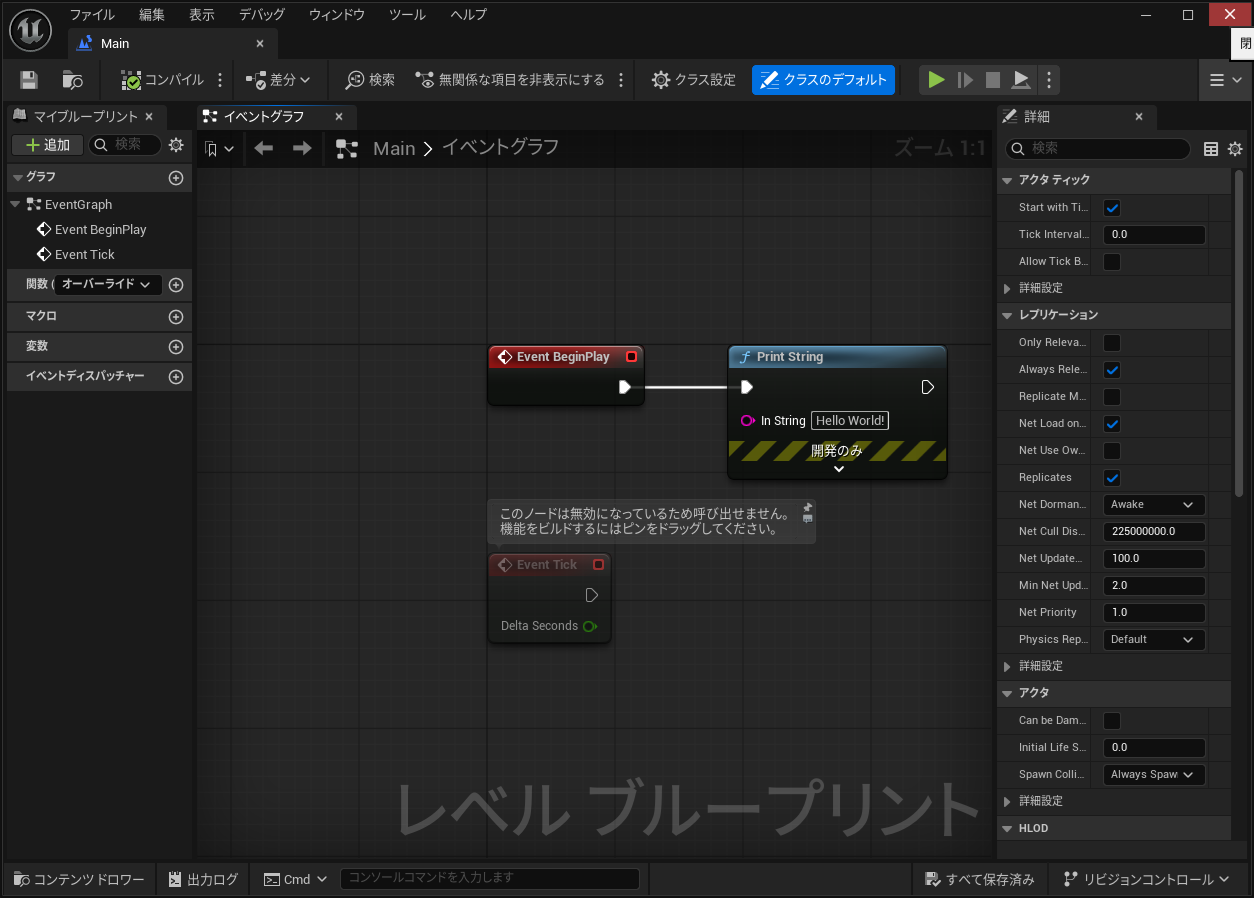Open the Debug (デバッグ) menu
The height and width of the screenshot is (898, 1254).
pyautogui.click(x=262, y=15)
